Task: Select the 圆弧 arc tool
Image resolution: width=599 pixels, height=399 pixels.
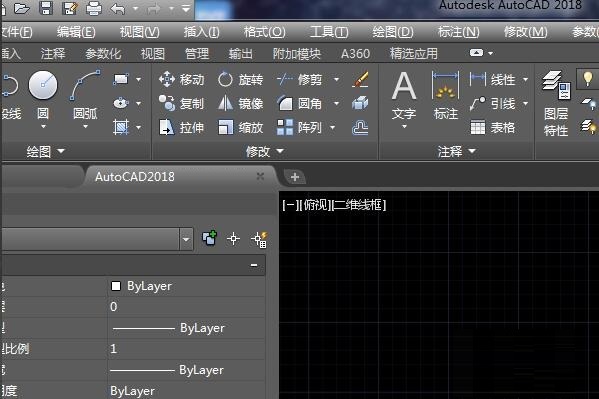Action: pyautogui.click(x=85, y=96)
